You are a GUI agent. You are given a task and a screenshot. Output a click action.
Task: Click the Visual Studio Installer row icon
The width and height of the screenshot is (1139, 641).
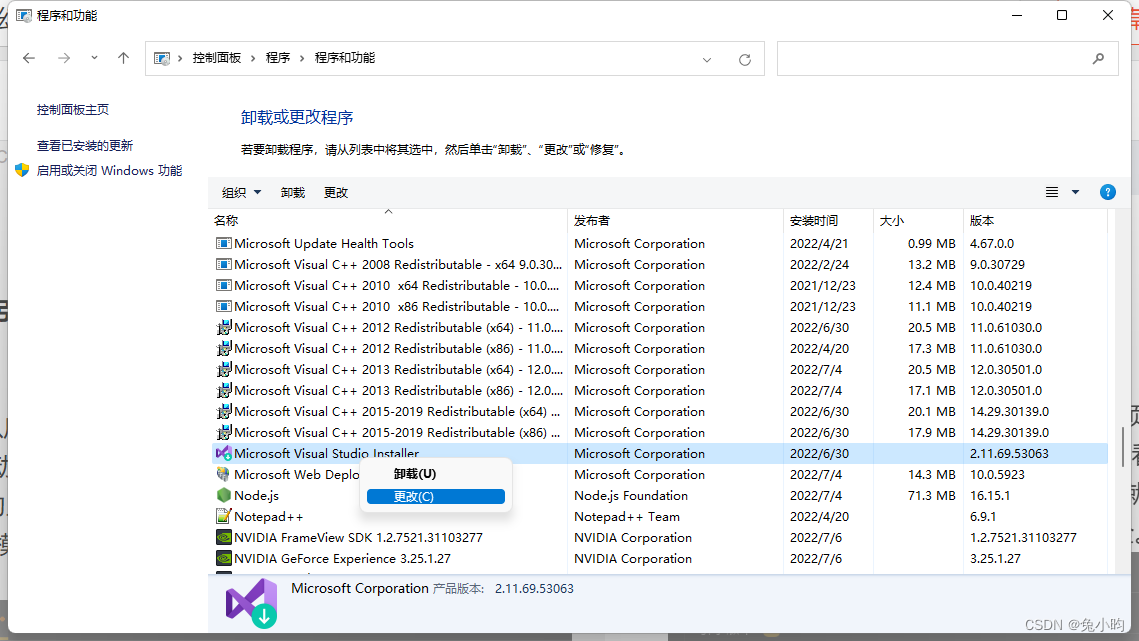tap(224, 453)
